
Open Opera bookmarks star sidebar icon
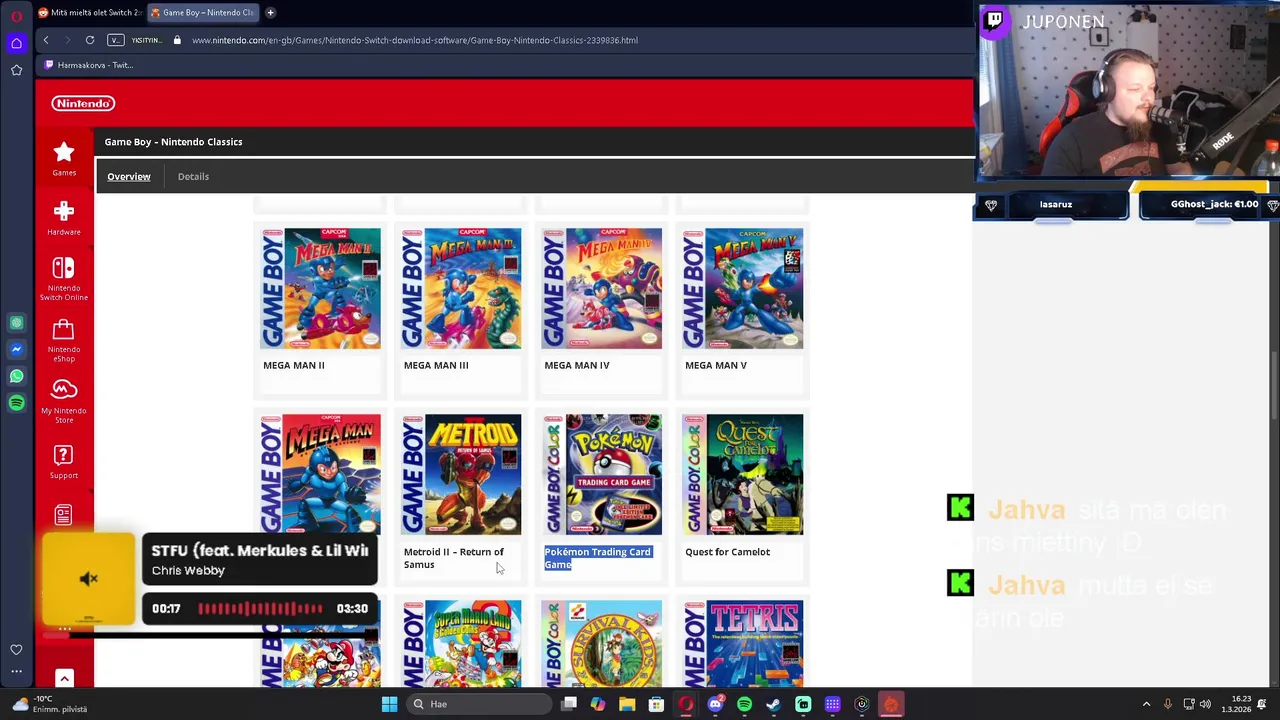click(x=16, y=70)
